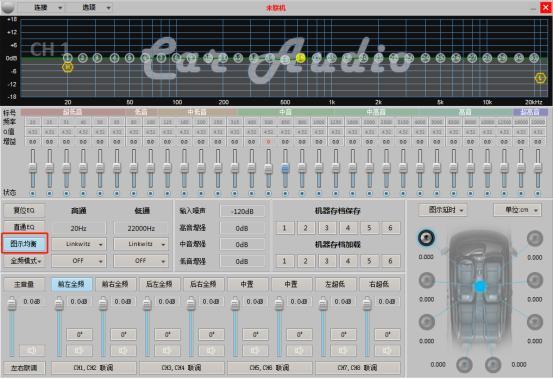Select the left front door speaker icon

[427, 281]
